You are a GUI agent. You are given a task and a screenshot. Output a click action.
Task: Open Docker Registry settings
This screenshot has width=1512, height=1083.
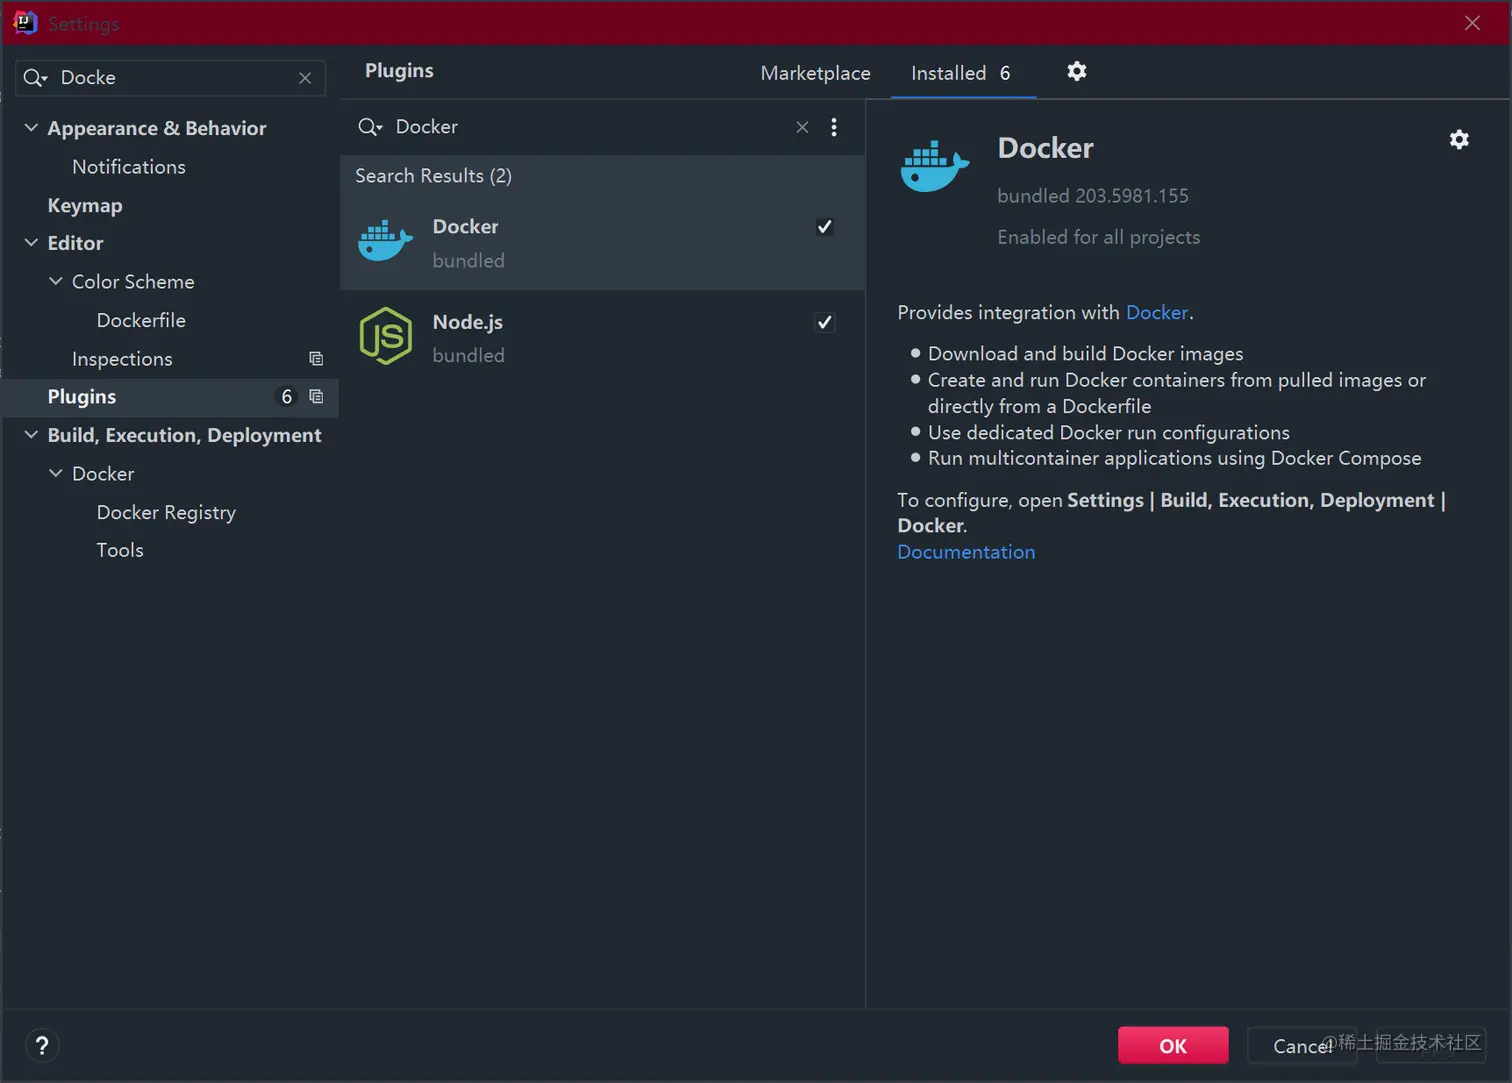[166, 512]
